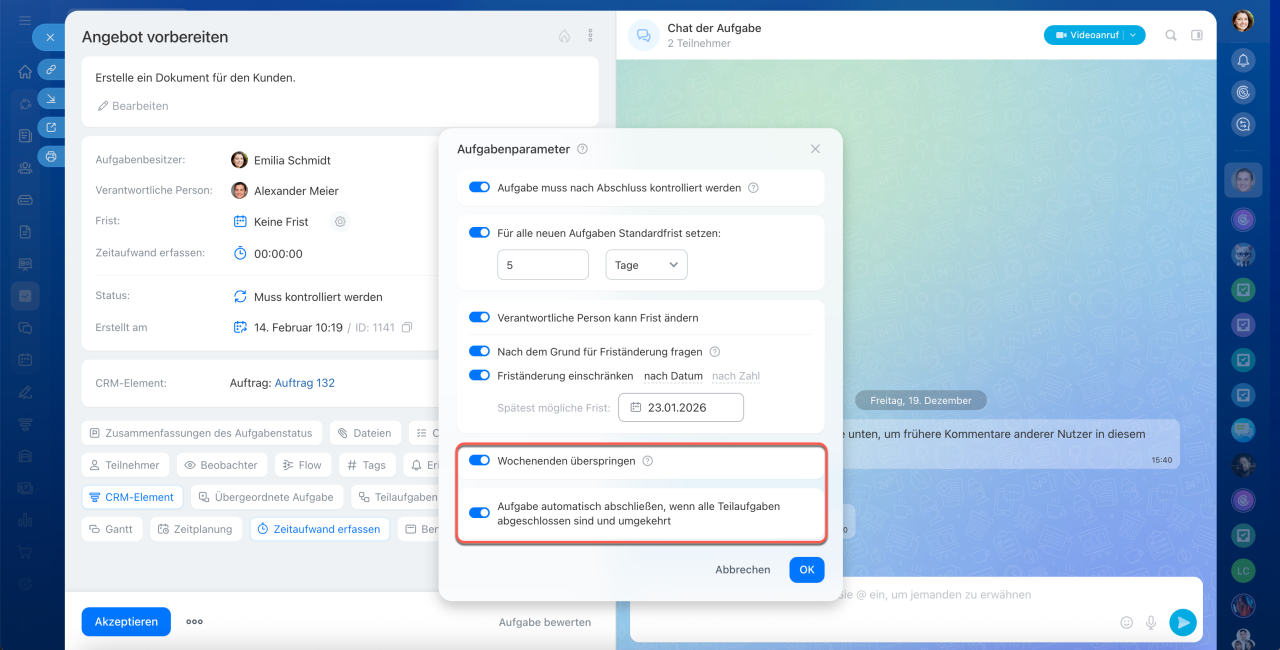Click the notifications bell icon
Image resolution: width=1280 pixels, height=650 pixels.
pos(1243,60)
